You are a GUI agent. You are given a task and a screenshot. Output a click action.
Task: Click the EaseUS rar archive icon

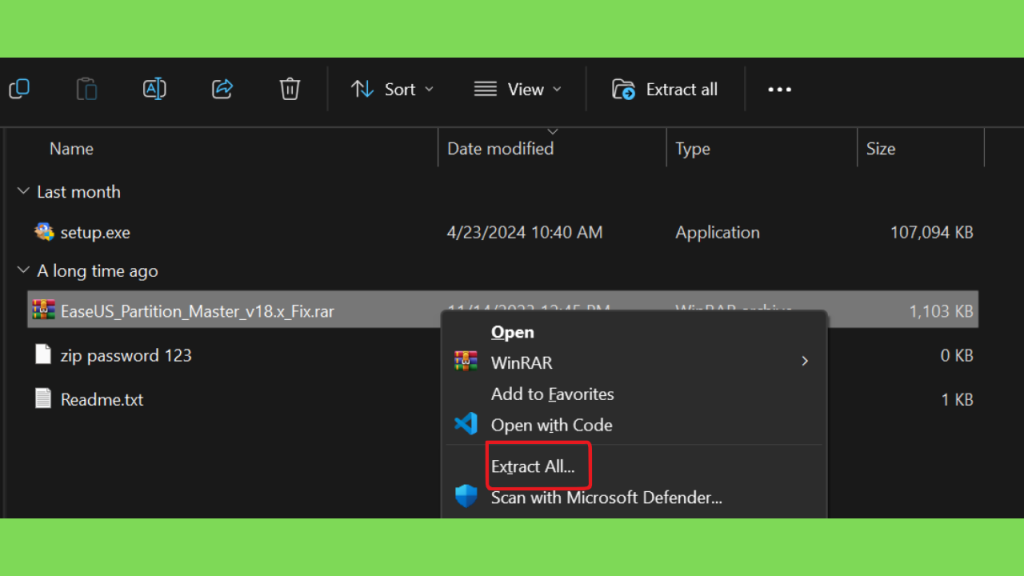tap(44, 310)
